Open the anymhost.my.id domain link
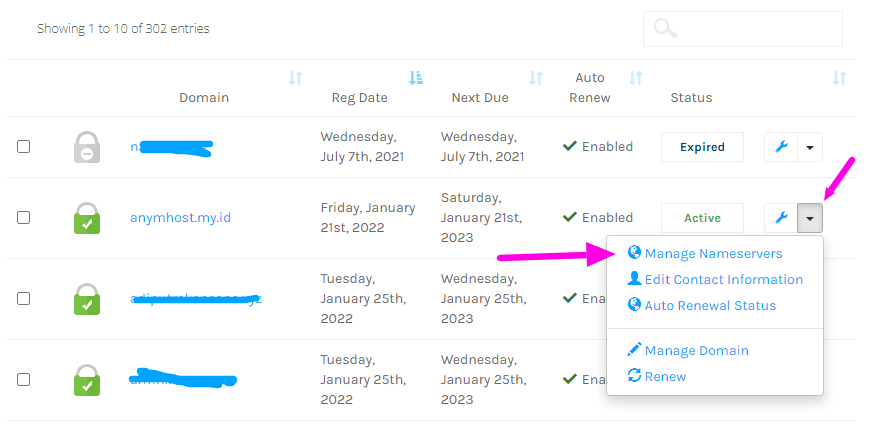This screenshot has height=425, width=877. pos(180,217)
